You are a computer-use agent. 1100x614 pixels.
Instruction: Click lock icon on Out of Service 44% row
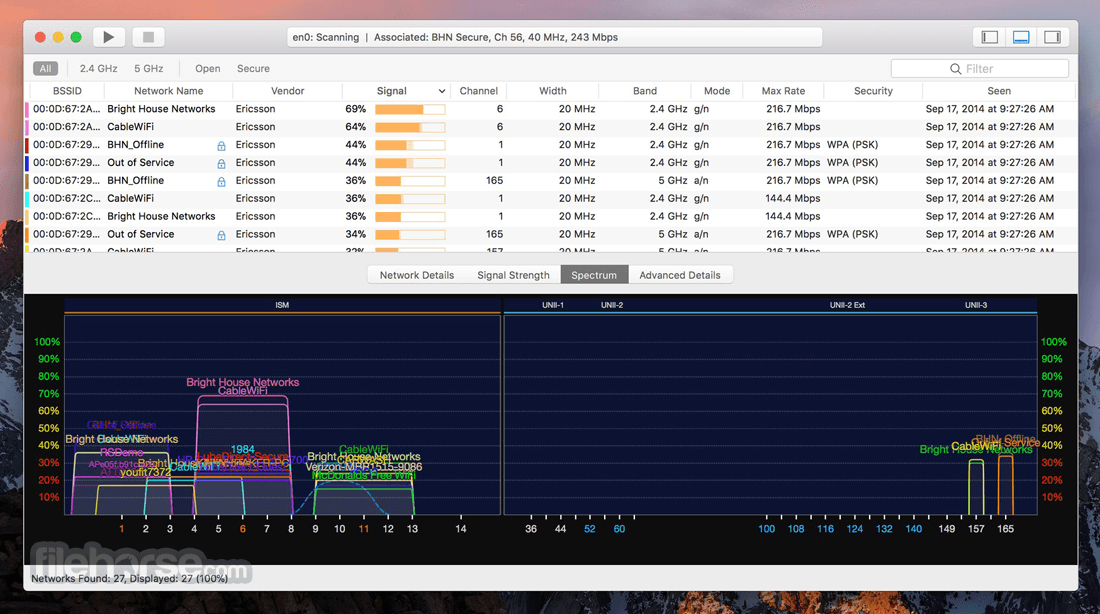[221, 163]
